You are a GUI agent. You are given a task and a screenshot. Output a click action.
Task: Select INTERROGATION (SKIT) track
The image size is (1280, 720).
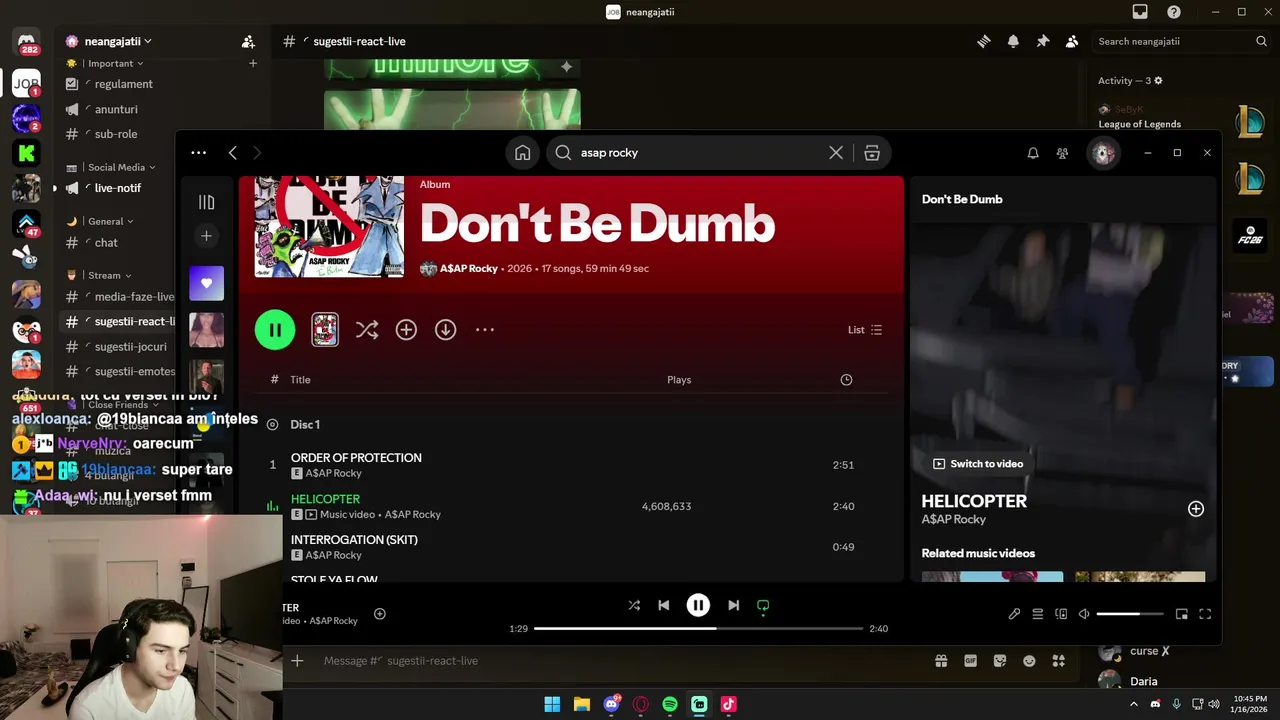(354, 540)
